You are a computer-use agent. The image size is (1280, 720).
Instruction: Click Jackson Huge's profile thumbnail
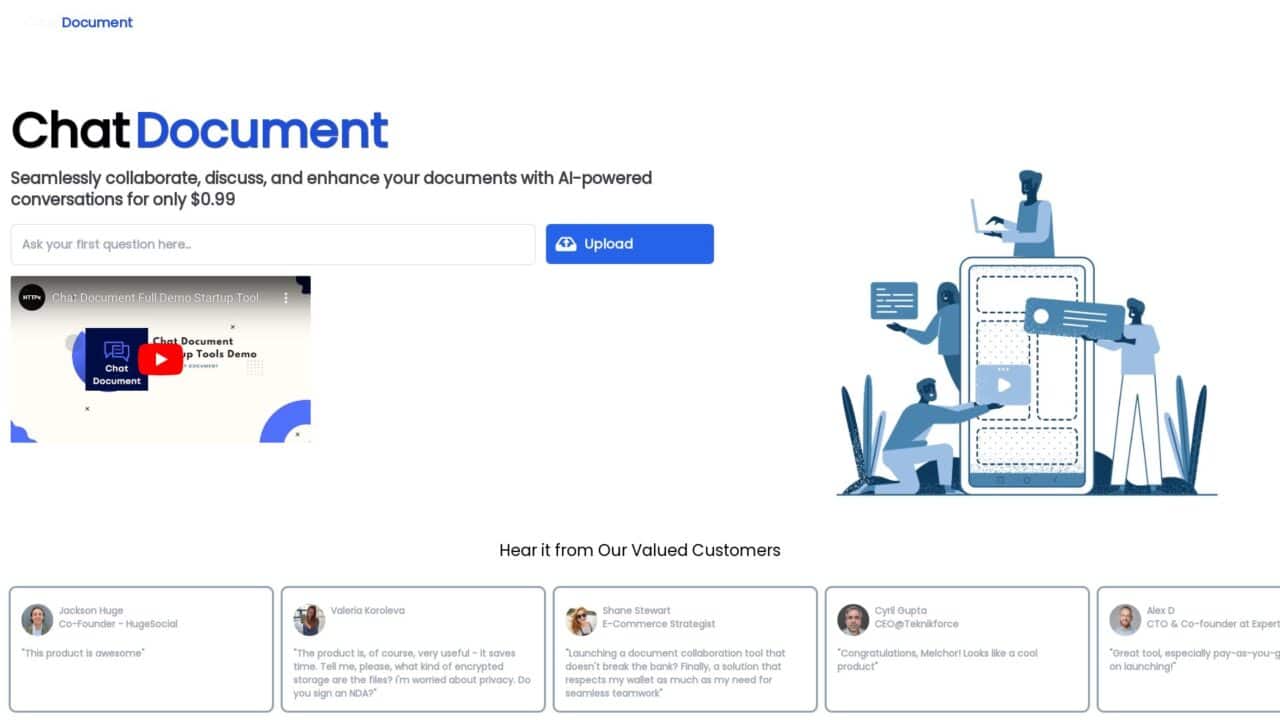(x=36, y=617)
